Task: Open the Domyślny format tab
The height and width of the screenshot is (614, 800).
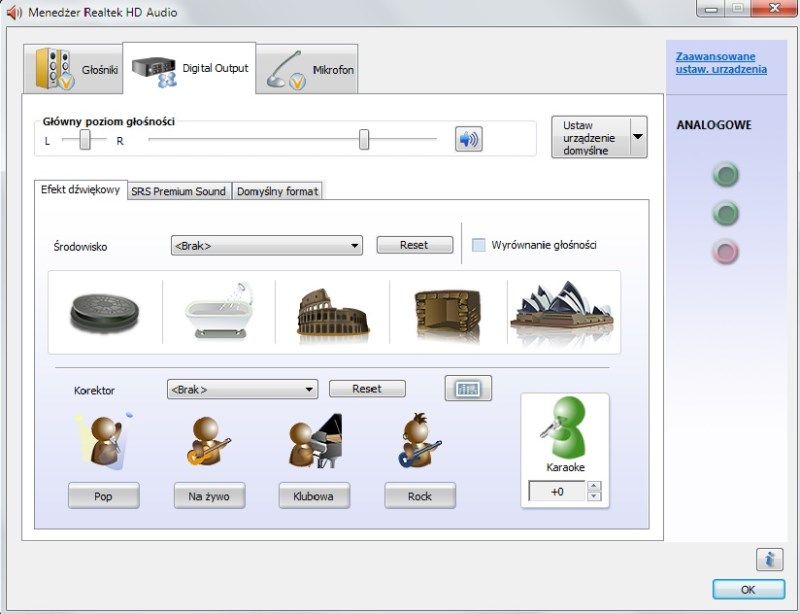Action: [277, 191]
